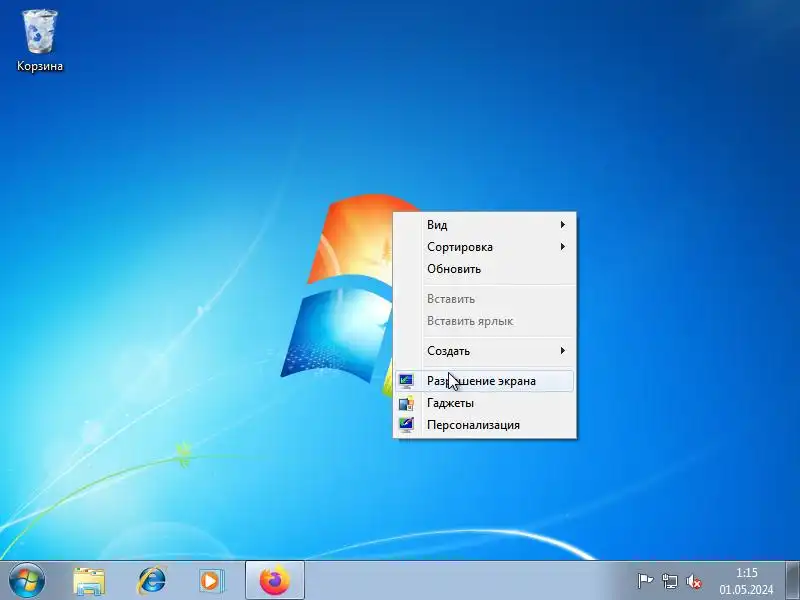Open the Создать submenu

point(485,351)
